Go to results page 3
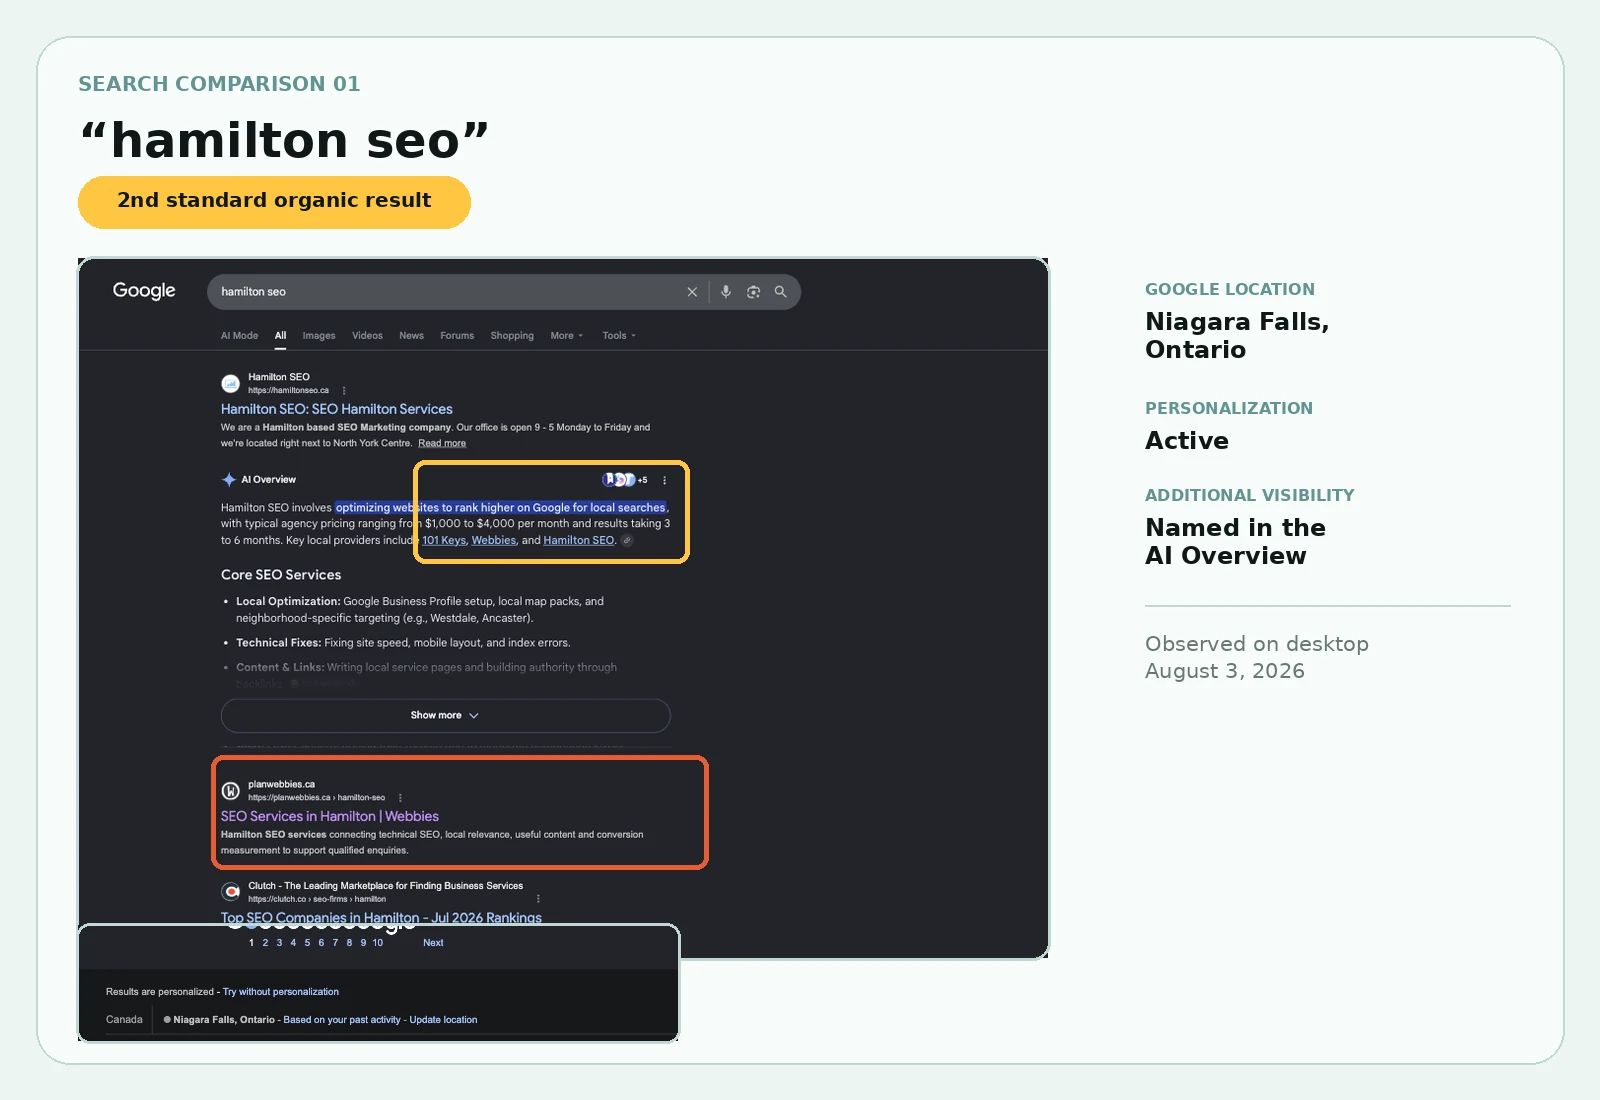The width and height of the screenshot is (1600, 1100). (x=279, y=943)
